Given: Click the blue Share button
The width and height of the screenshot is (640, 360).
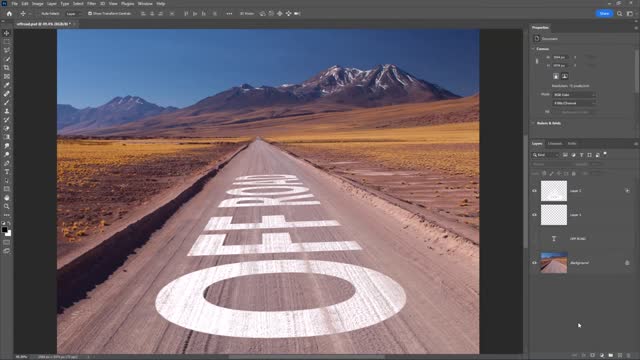Looking at the screenshot, I should tap(604, 13).
